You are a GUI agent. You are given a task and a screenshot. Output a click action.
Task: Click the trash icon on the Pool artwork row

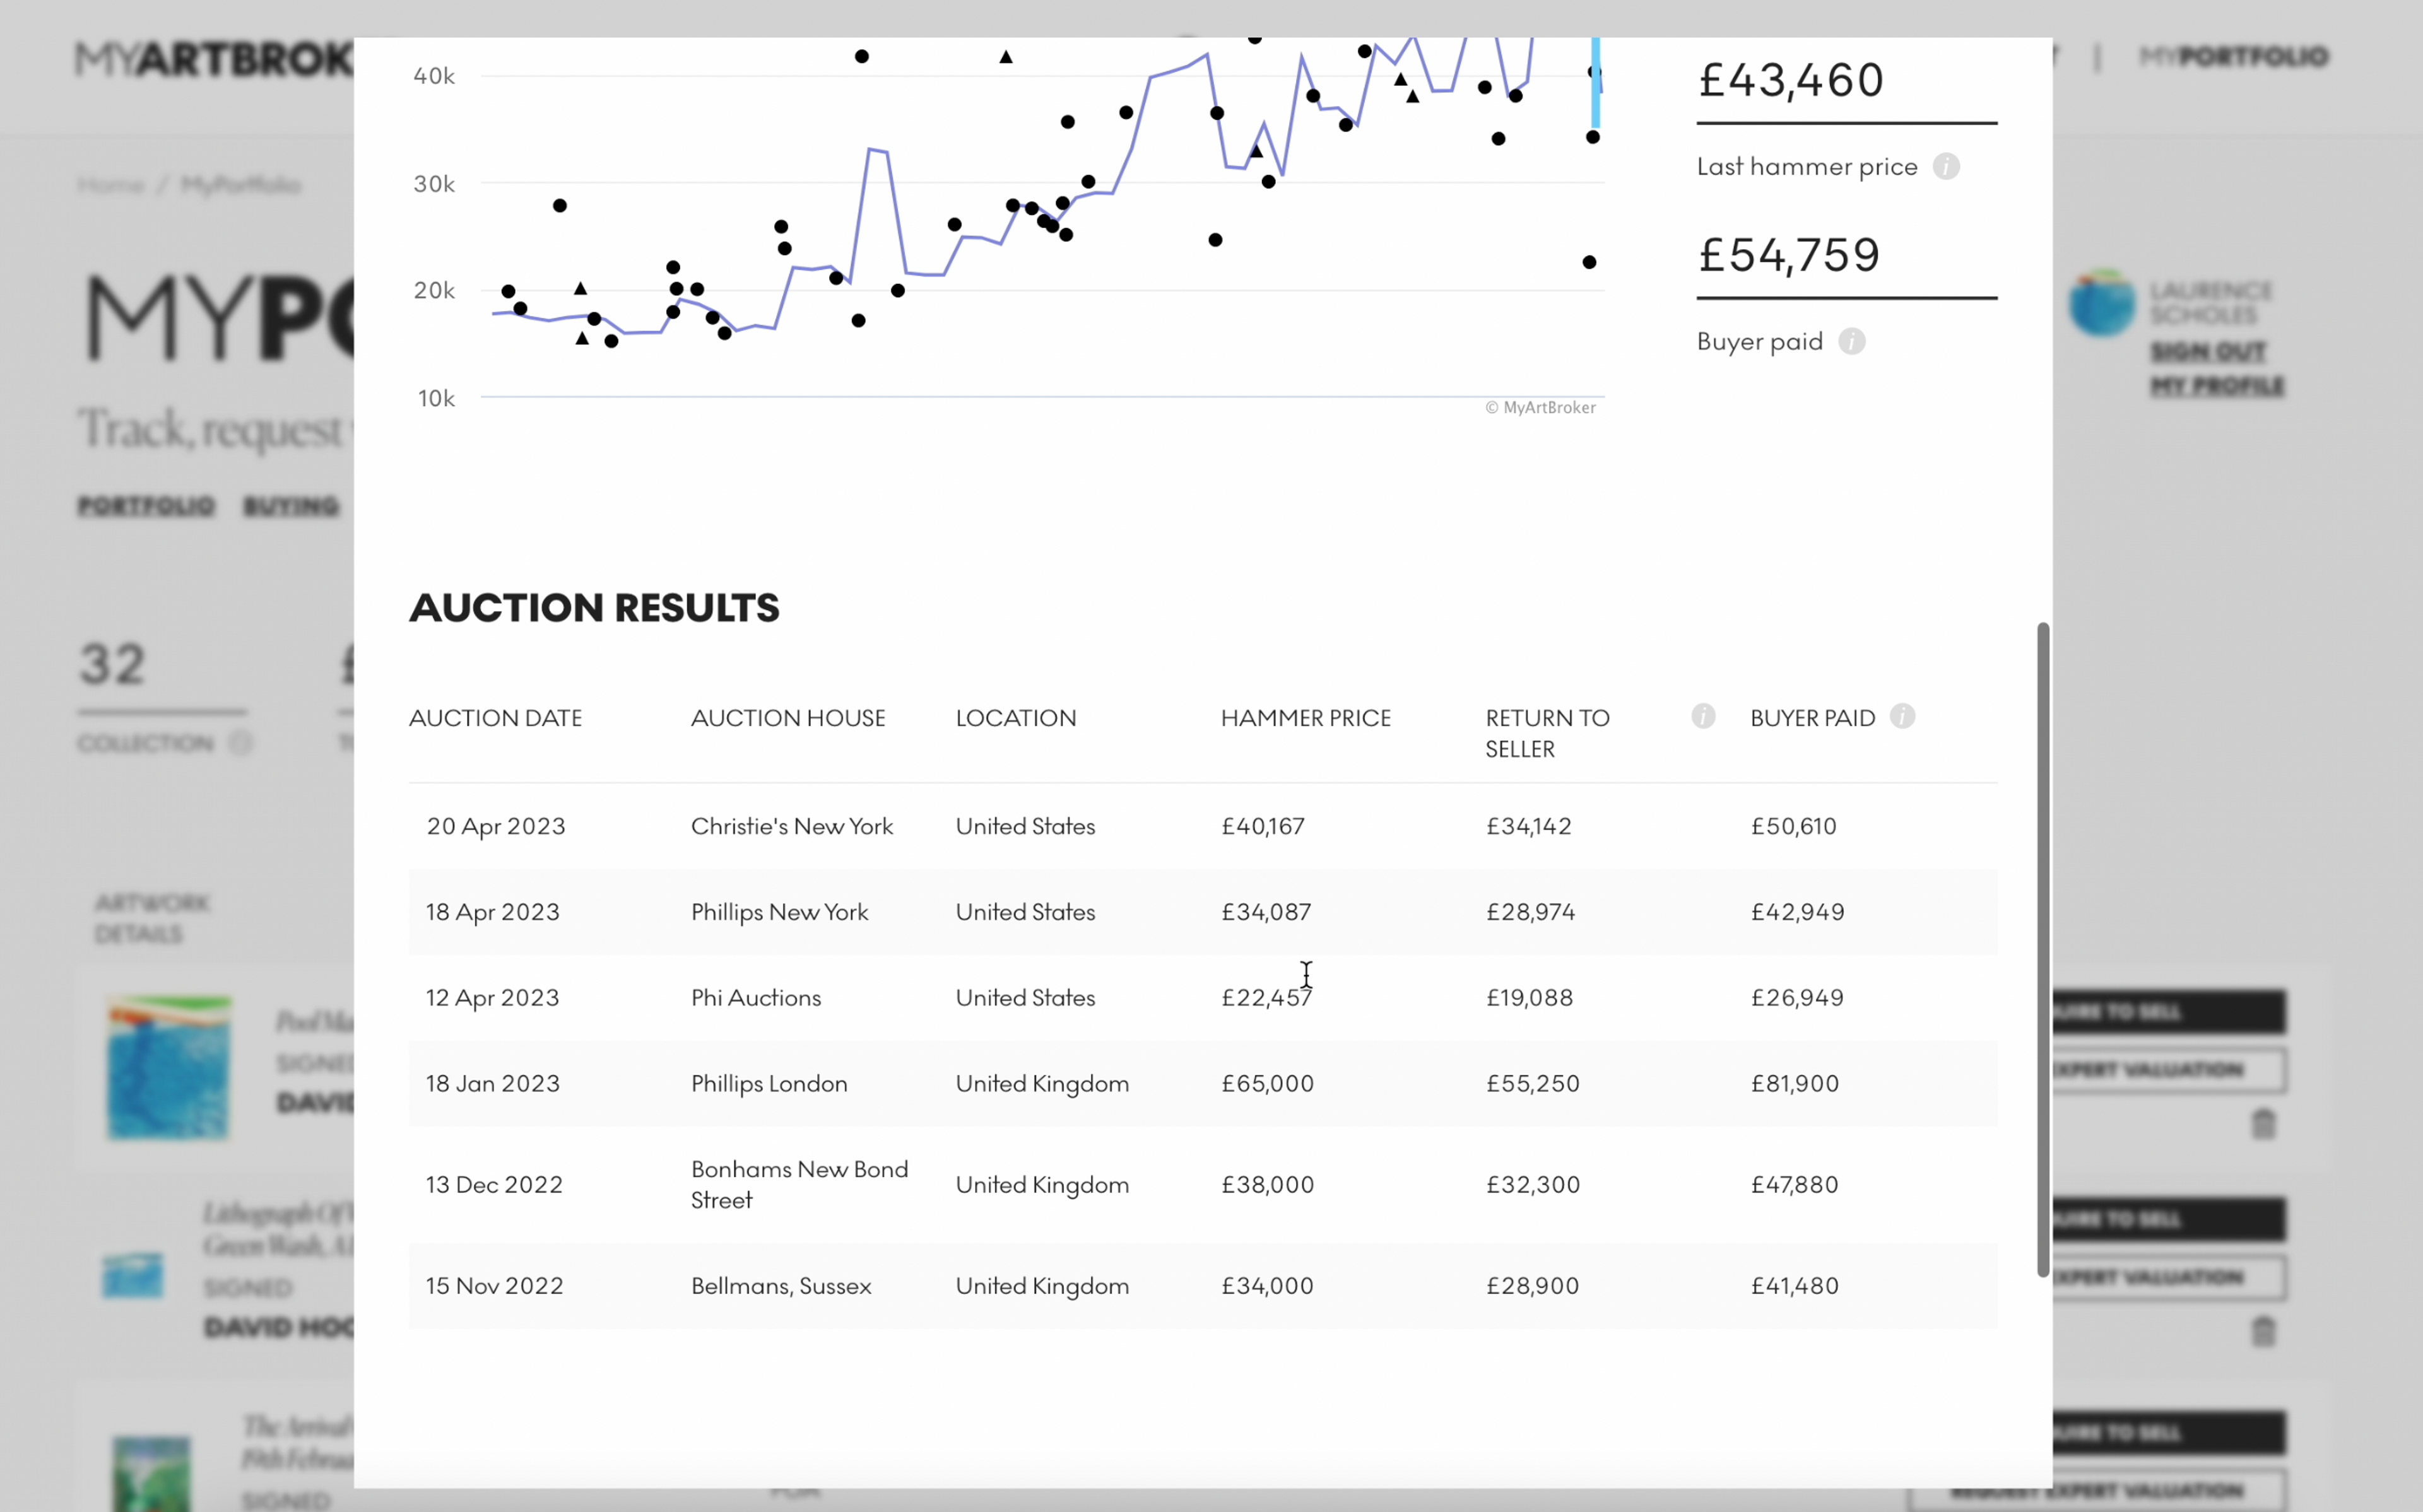2263,1124
